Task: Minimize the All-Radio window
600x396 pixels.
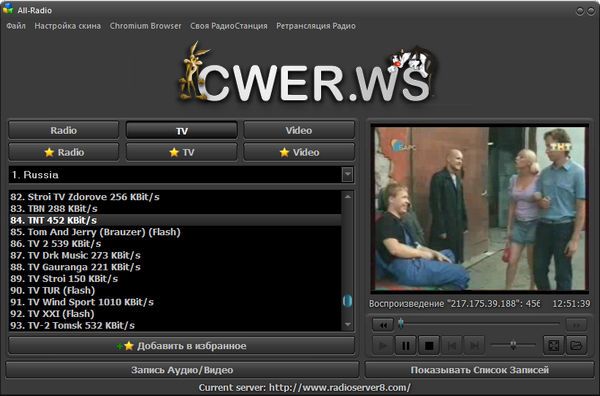Action: click(x=580, y=11)
